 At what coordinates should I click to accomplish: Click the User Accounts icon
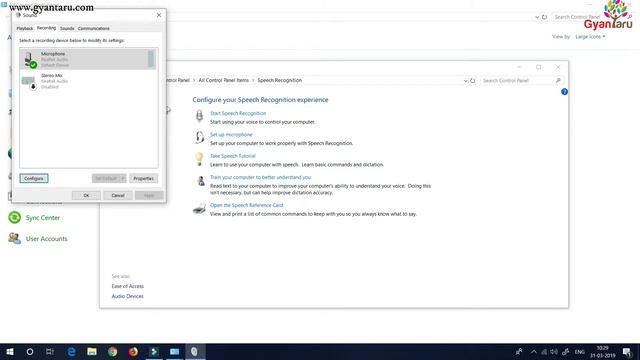pyautogui.click(x=15, y=238)
